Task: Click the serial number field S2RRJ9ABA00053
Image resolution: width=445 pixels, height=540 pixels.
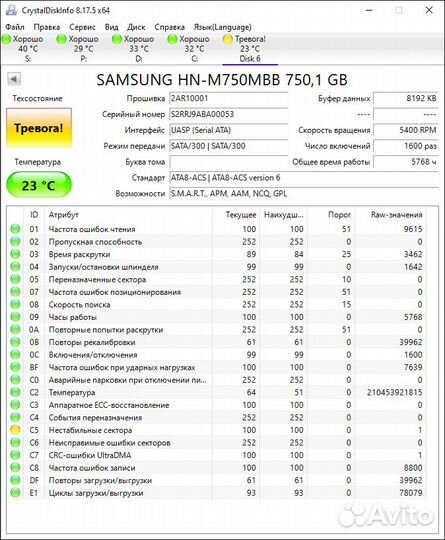Action: pyautogui.click(x=229, y=114)
